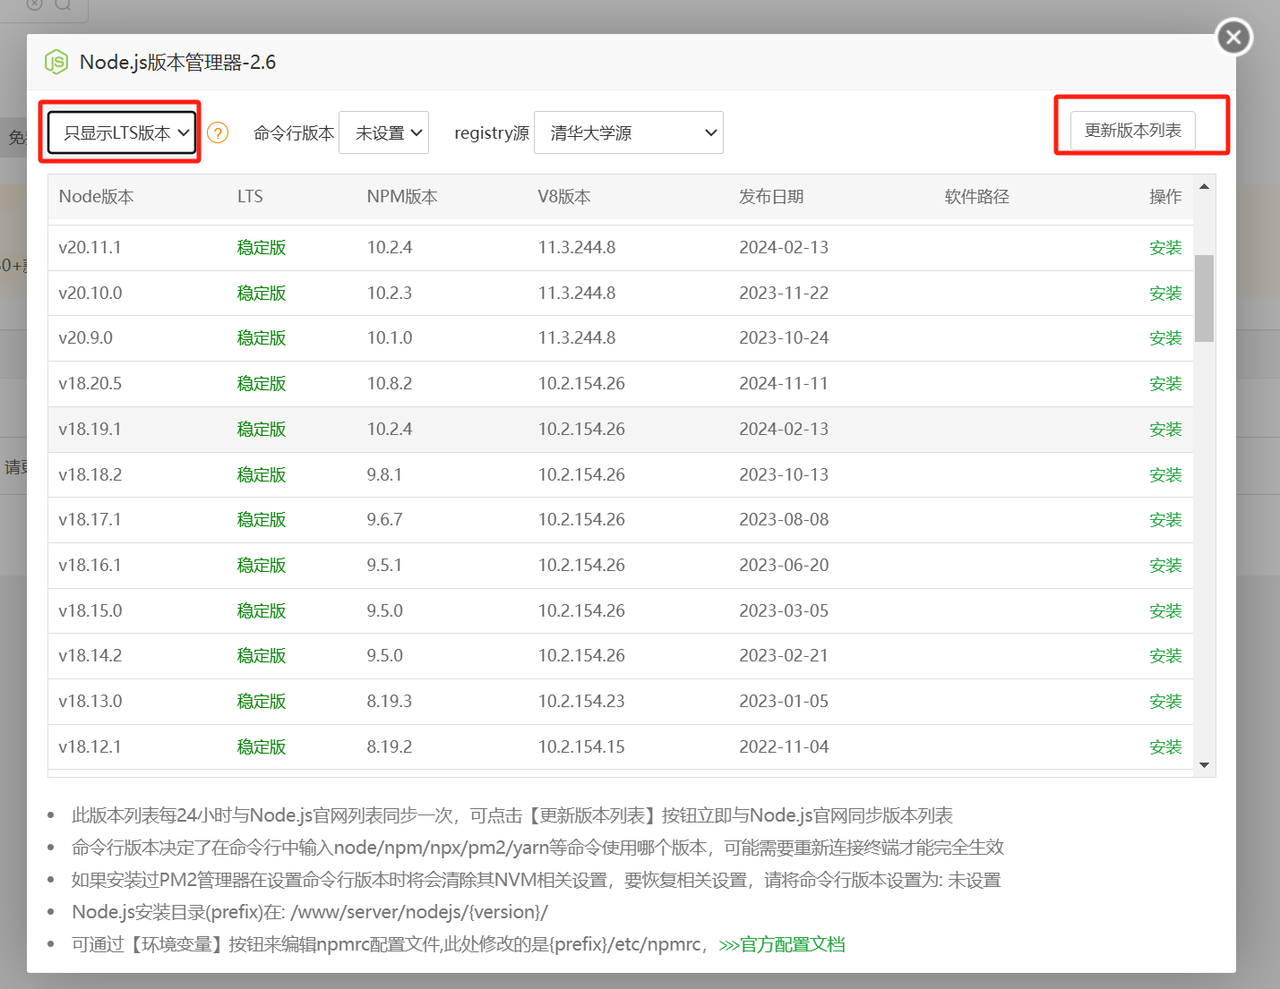Select the v20.10.0 version cell
Viewport: 1280px width, 989px height.
click(90, 293)
